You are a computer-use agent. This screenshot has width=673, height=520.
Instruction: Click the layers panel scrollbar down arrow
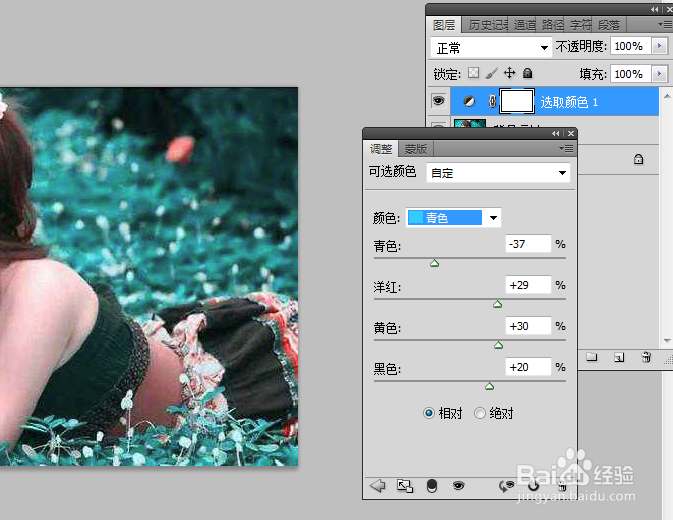point(667,341)
